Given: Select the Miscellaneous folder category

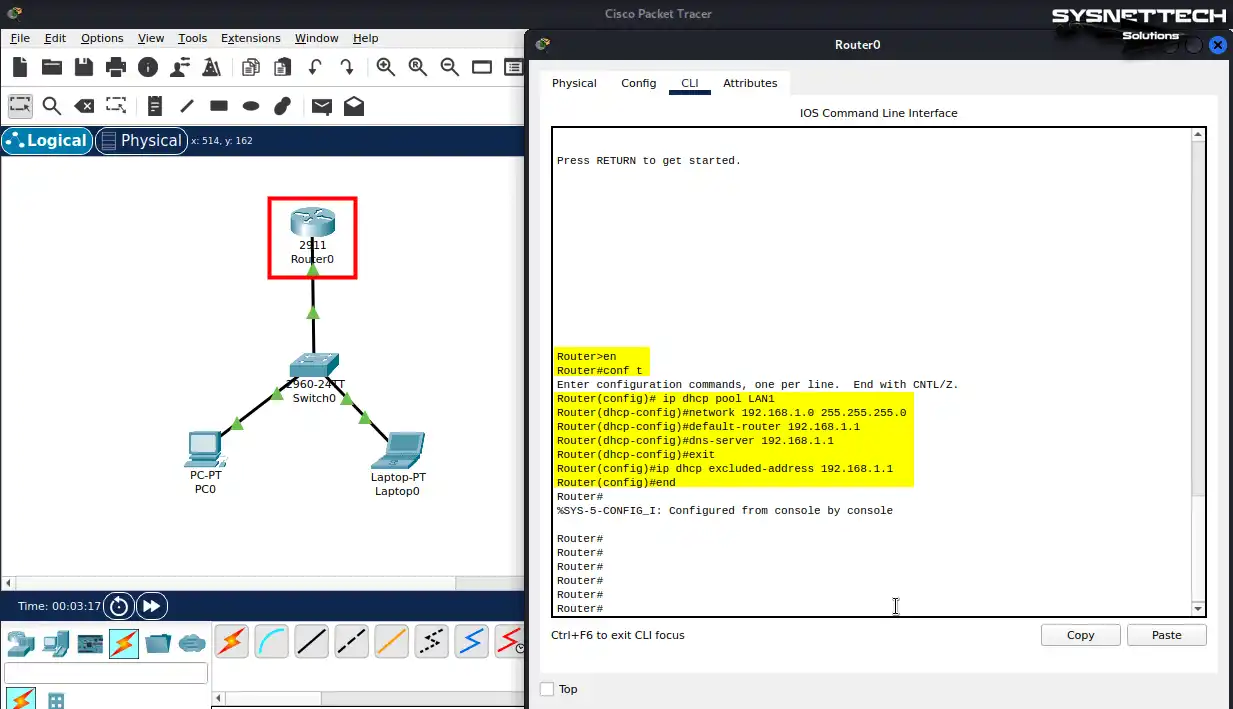Looking at the screenshot, I should [158, 643].
